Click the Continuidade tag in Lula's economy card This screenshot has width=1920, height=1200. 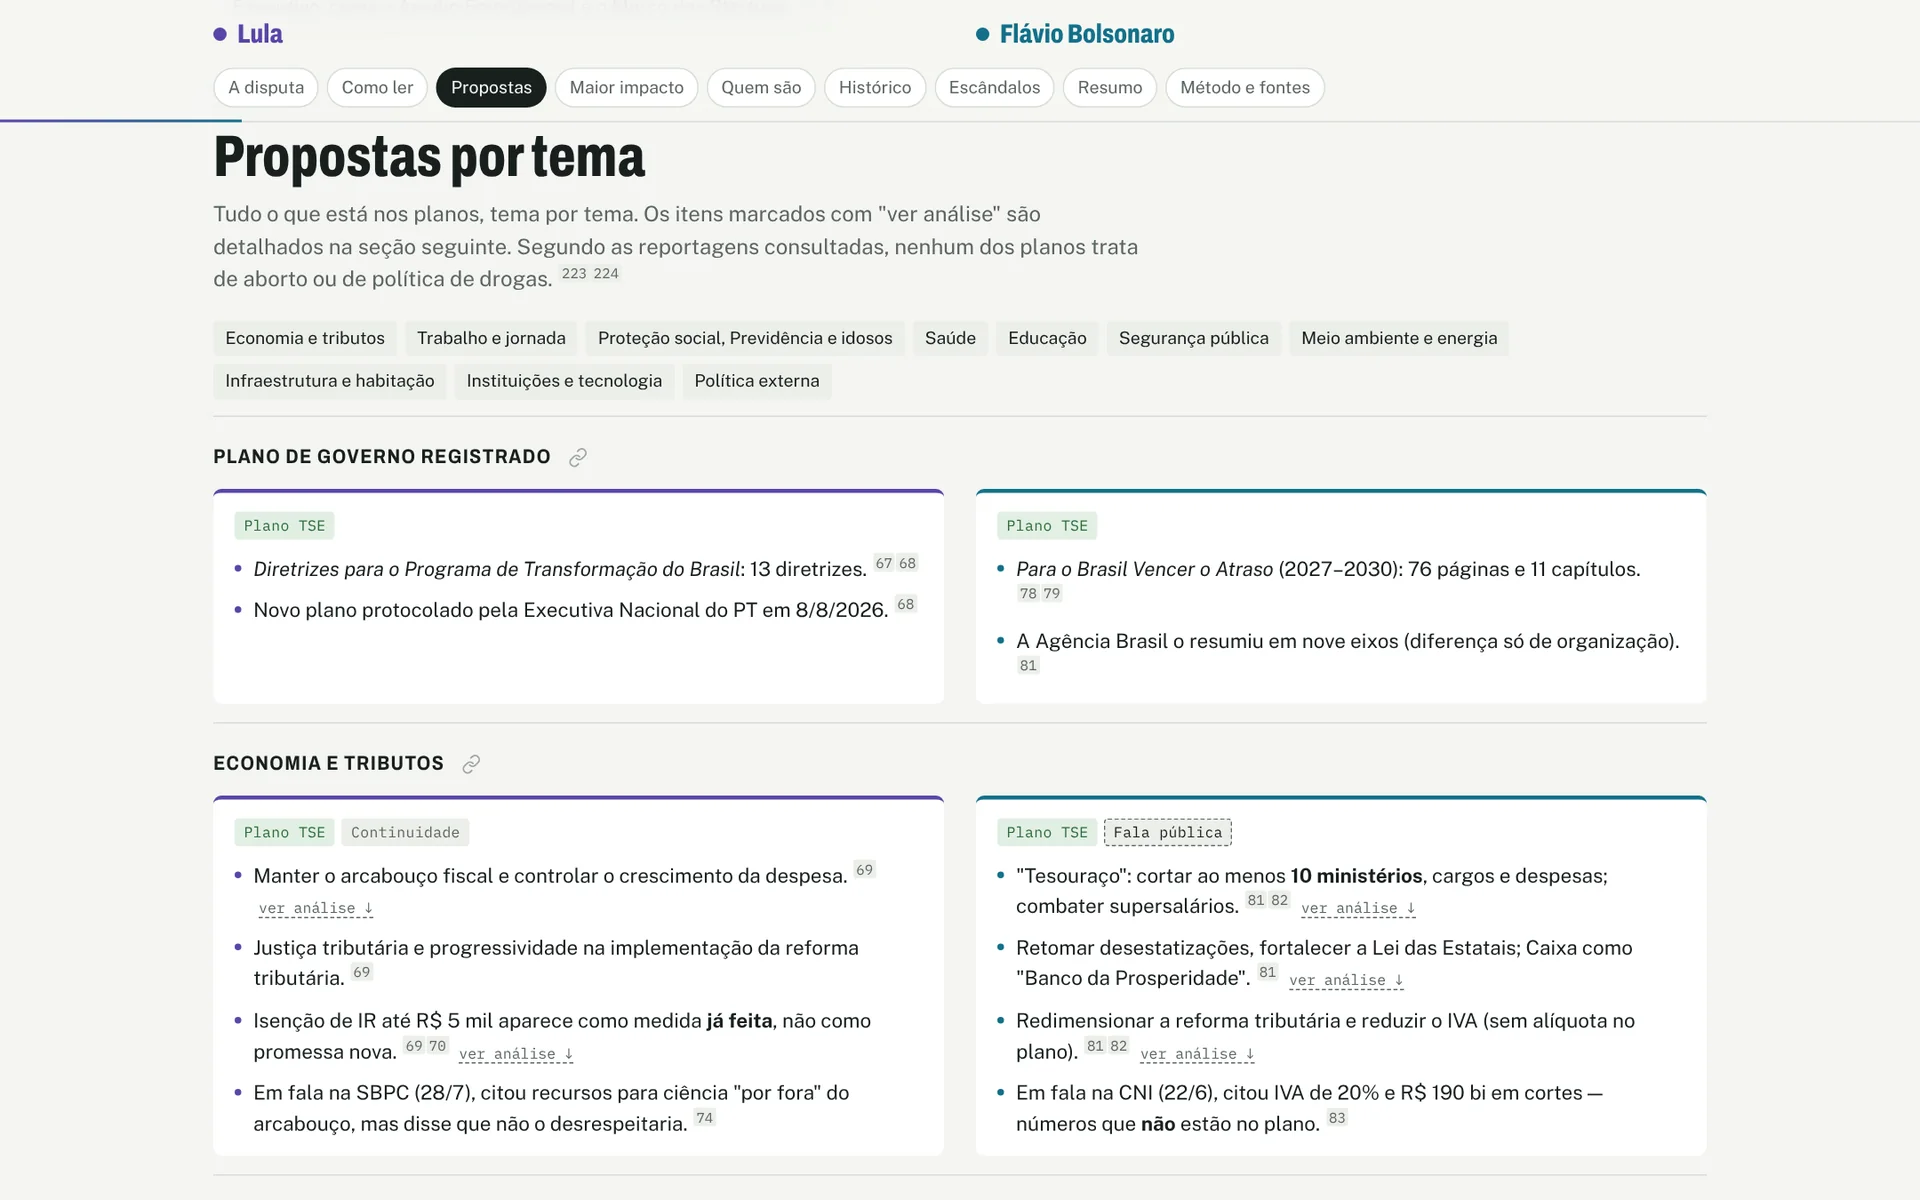tap(405, 832)
